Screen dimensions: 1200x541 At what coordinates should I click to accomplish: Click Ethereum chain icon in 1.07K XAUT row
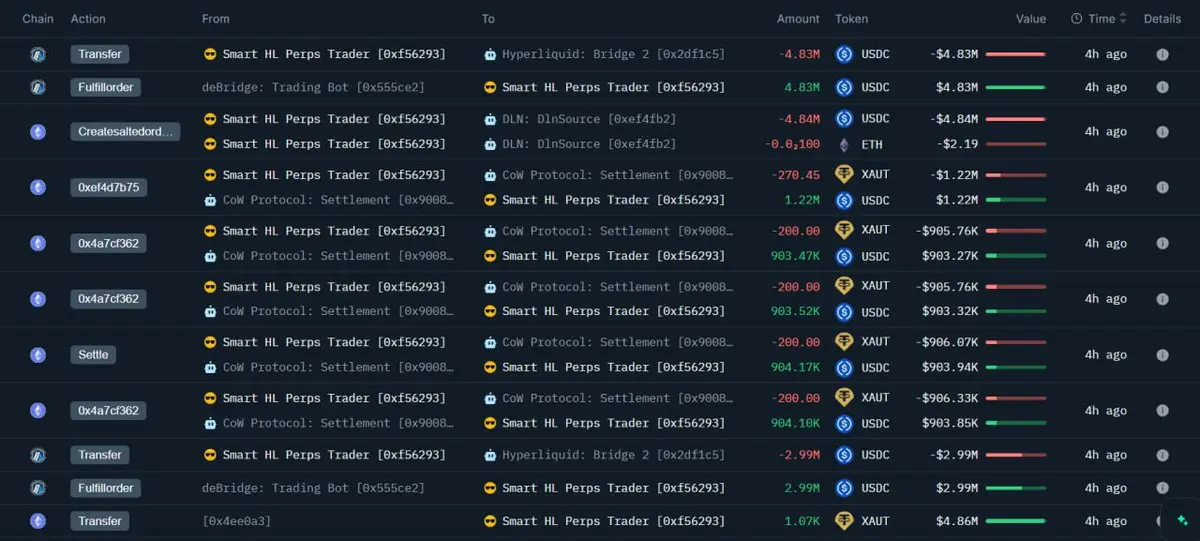(x=38, y=521)
